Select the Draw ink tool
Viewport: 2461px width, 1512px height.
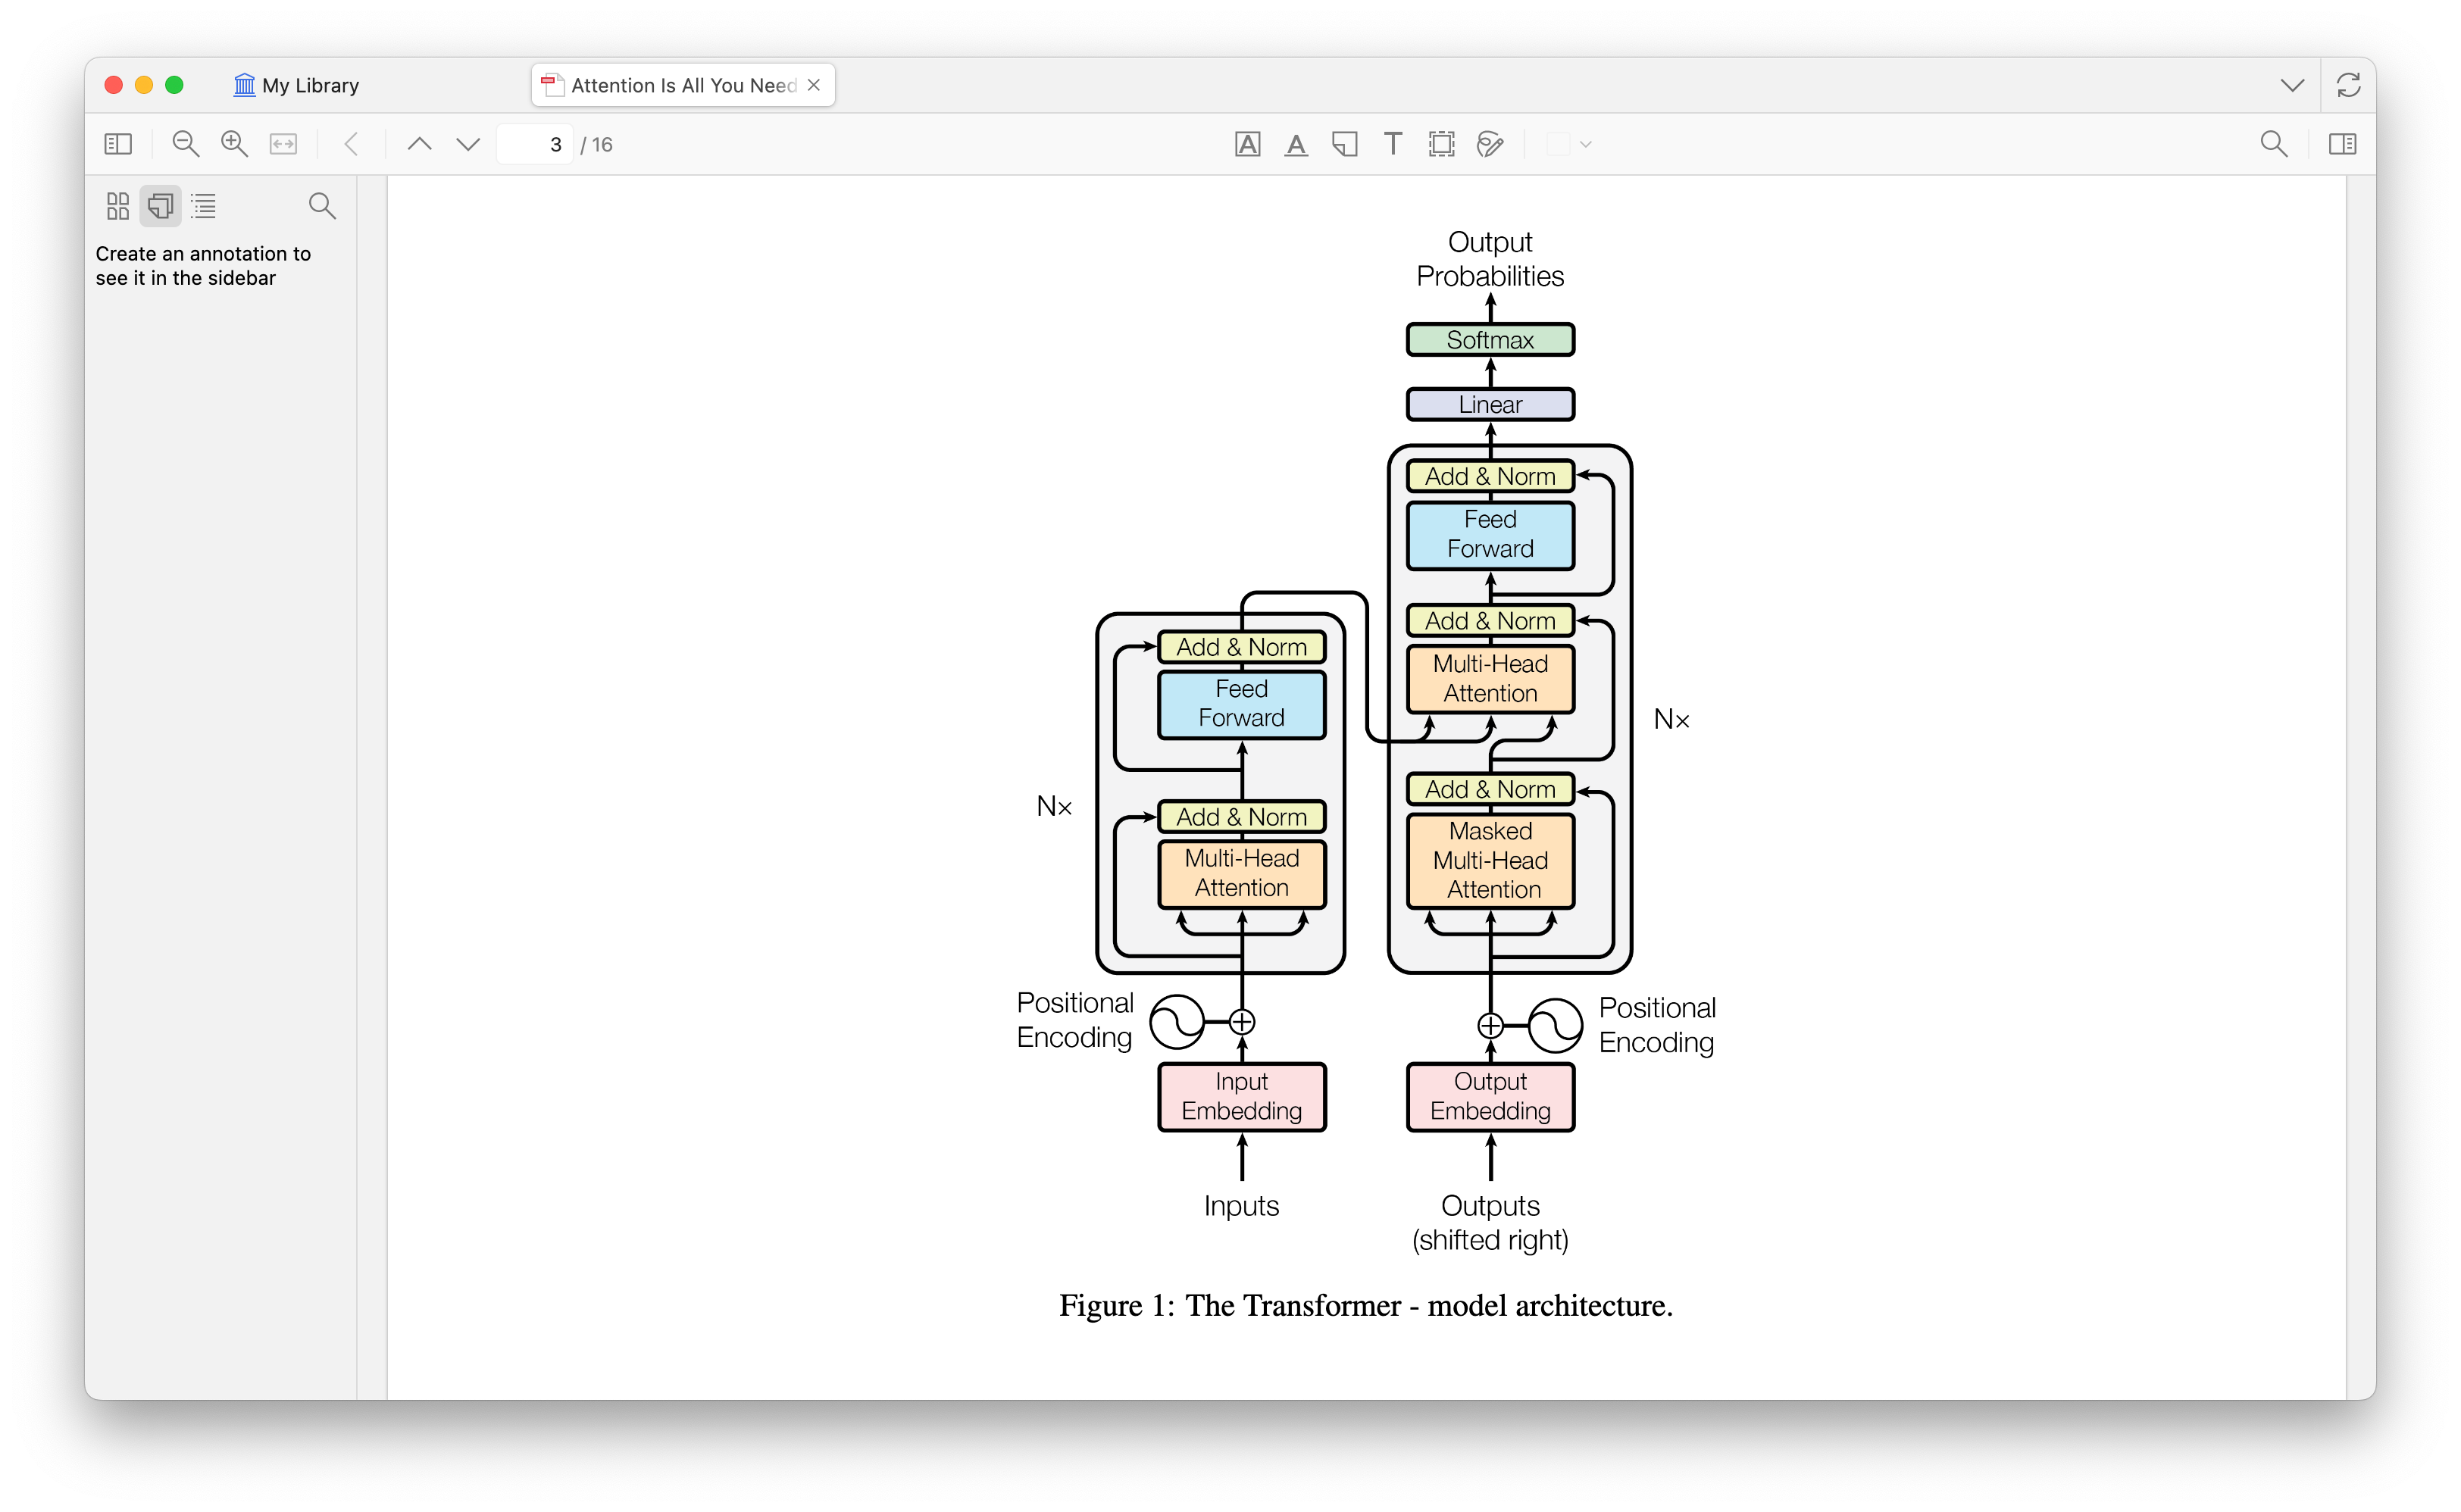coord(1490,144)
